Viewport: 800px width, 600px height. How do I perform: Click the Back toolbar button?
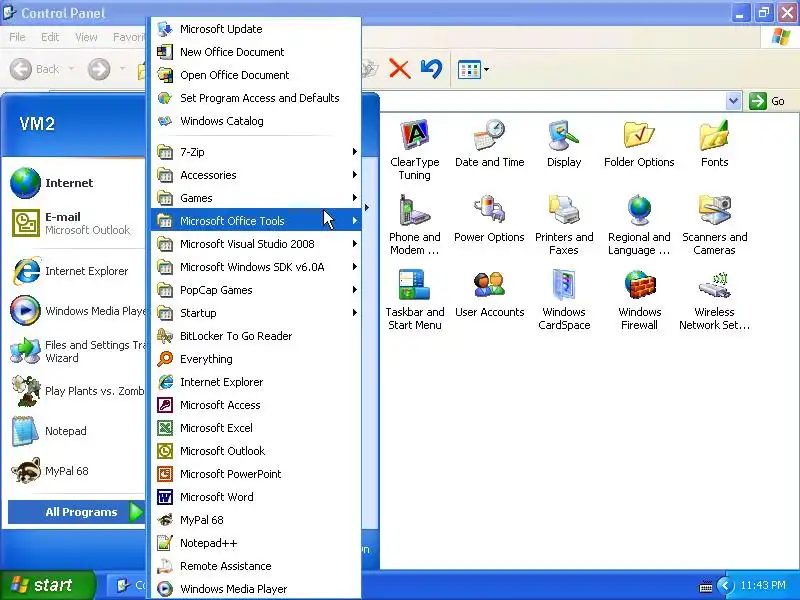tap(35, 69)
